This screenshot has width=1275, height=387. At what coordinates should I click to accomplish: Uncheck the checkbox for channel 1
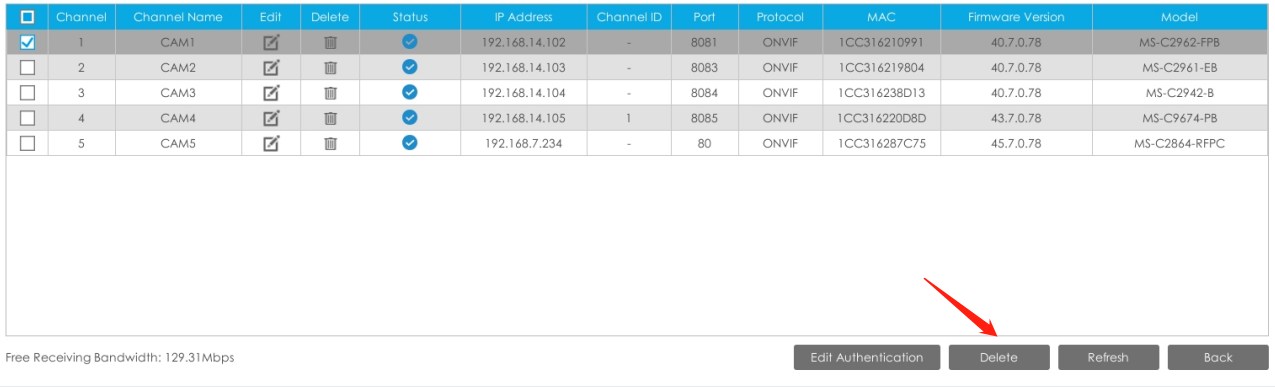pos(28,42)
